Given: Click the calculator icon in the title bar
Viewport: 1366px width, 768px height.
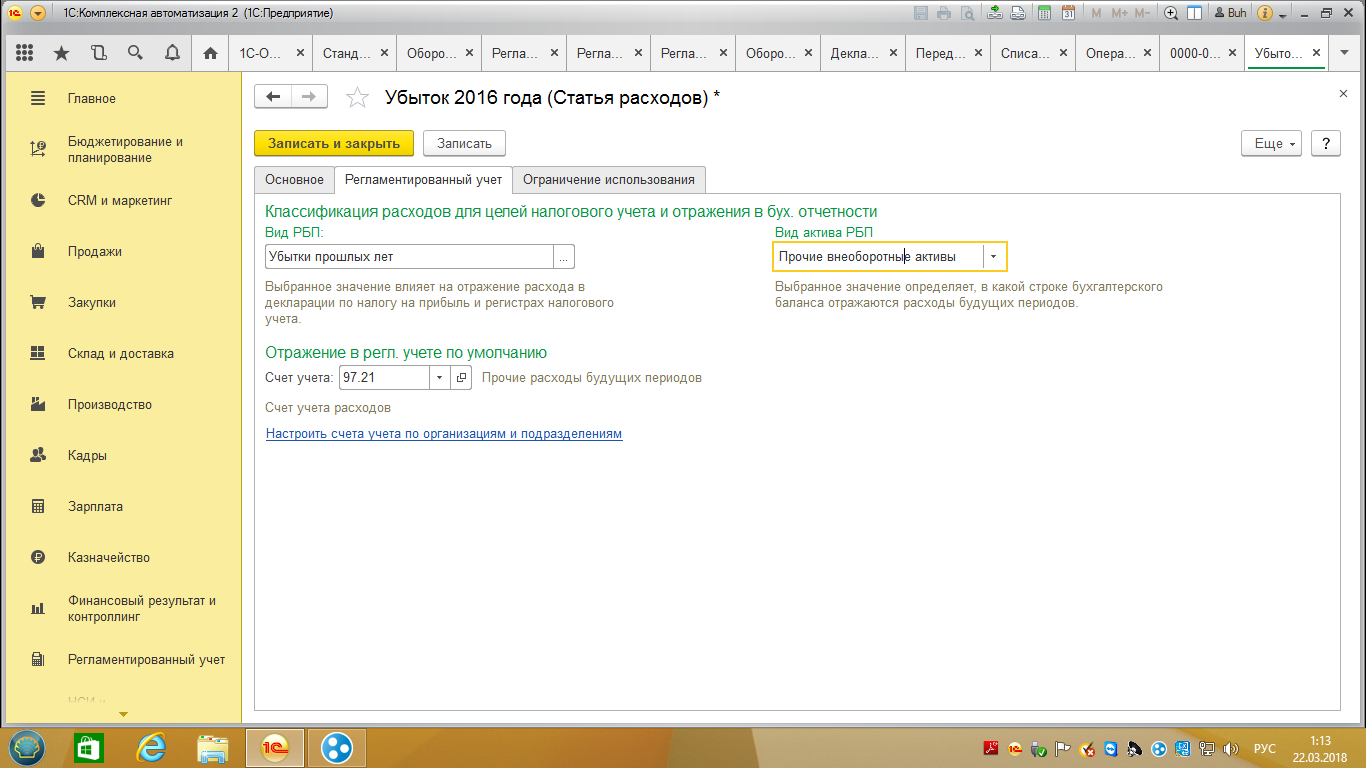Looking at the screenshot, I should pos(1045,14).
